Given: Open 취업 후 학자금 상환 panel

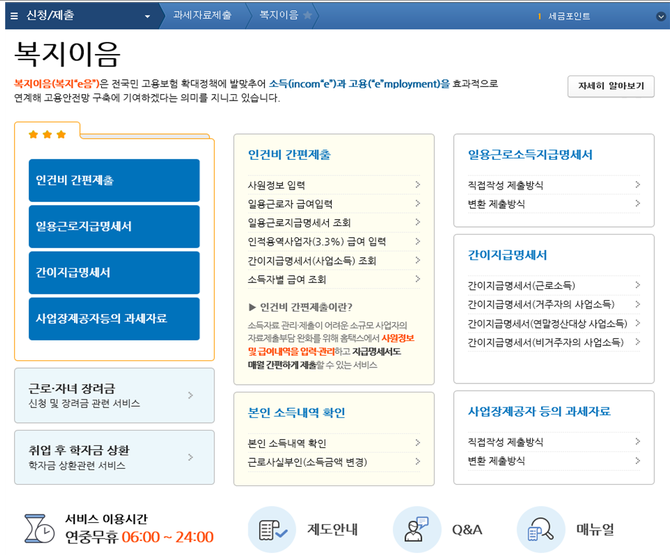Looking at the screenshot, I should [114, 457].
